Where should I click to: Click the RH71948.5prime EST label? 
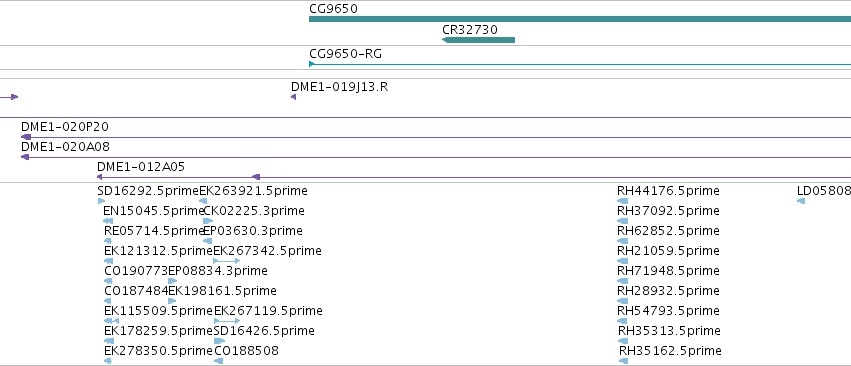(x=668, y=270)
